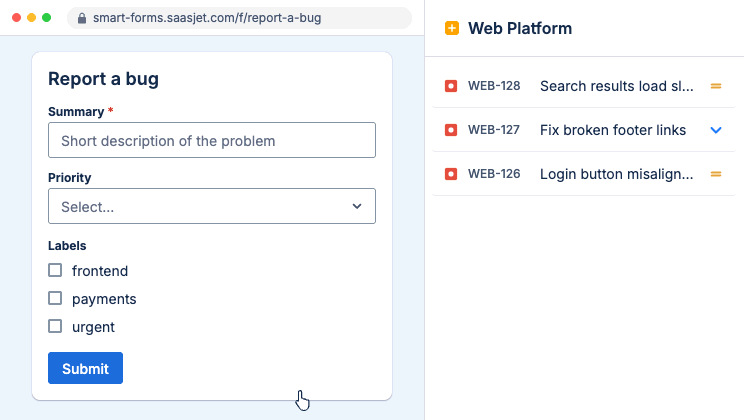Screen dimensions: 744x420
Task: Minimize the browser window with yellow button
Action: pos(31,18)
